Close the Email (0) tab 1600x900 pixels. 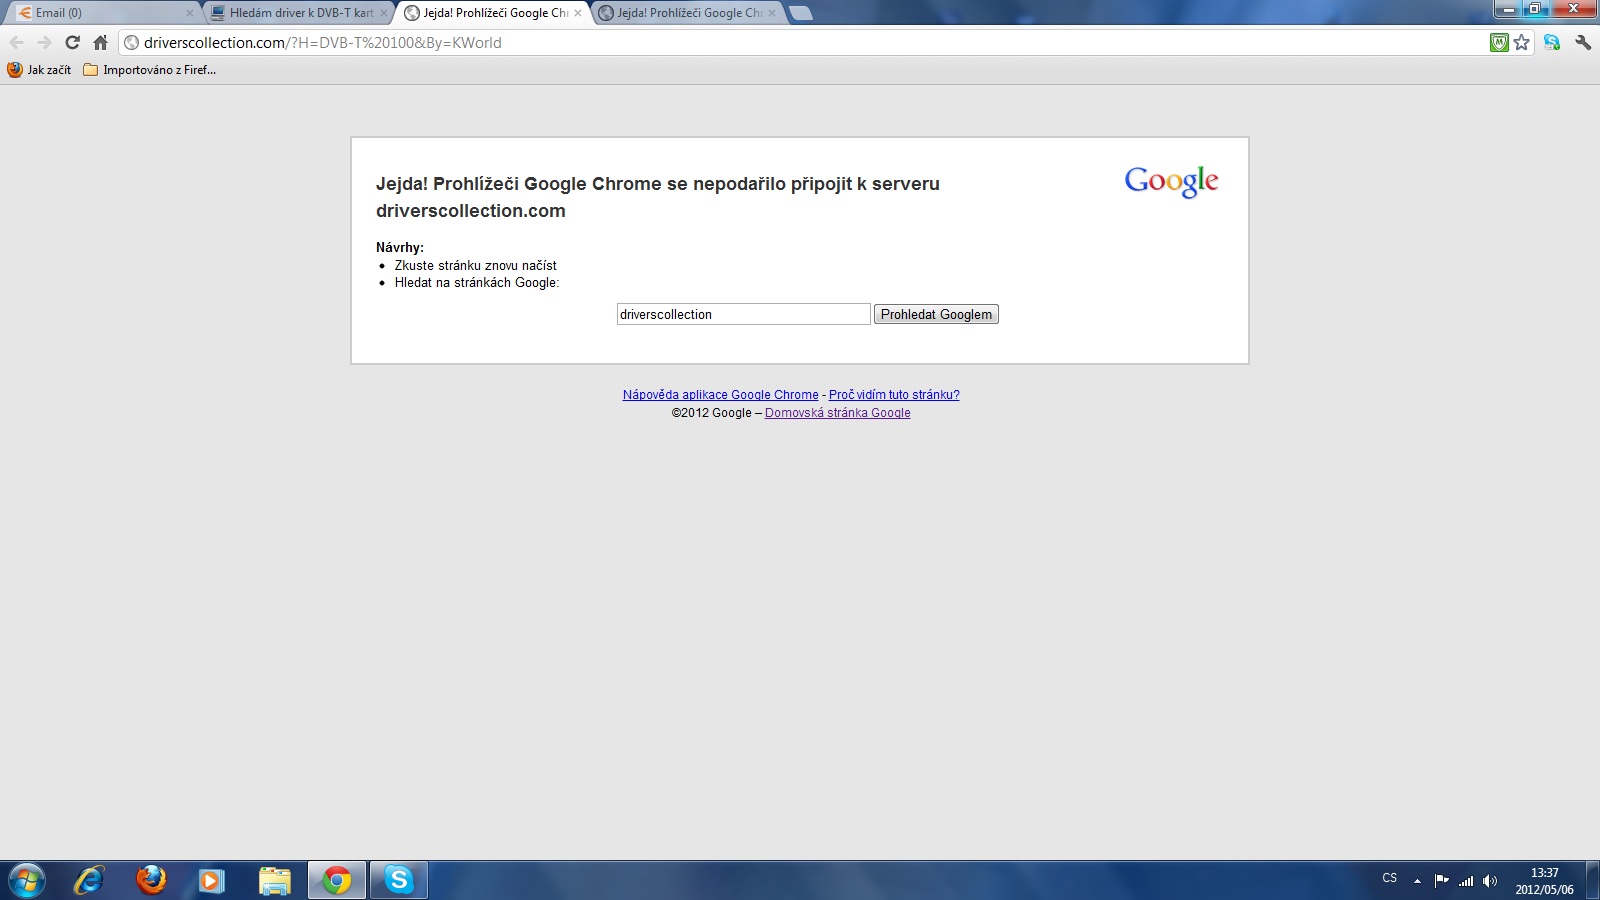click(190, 13)
